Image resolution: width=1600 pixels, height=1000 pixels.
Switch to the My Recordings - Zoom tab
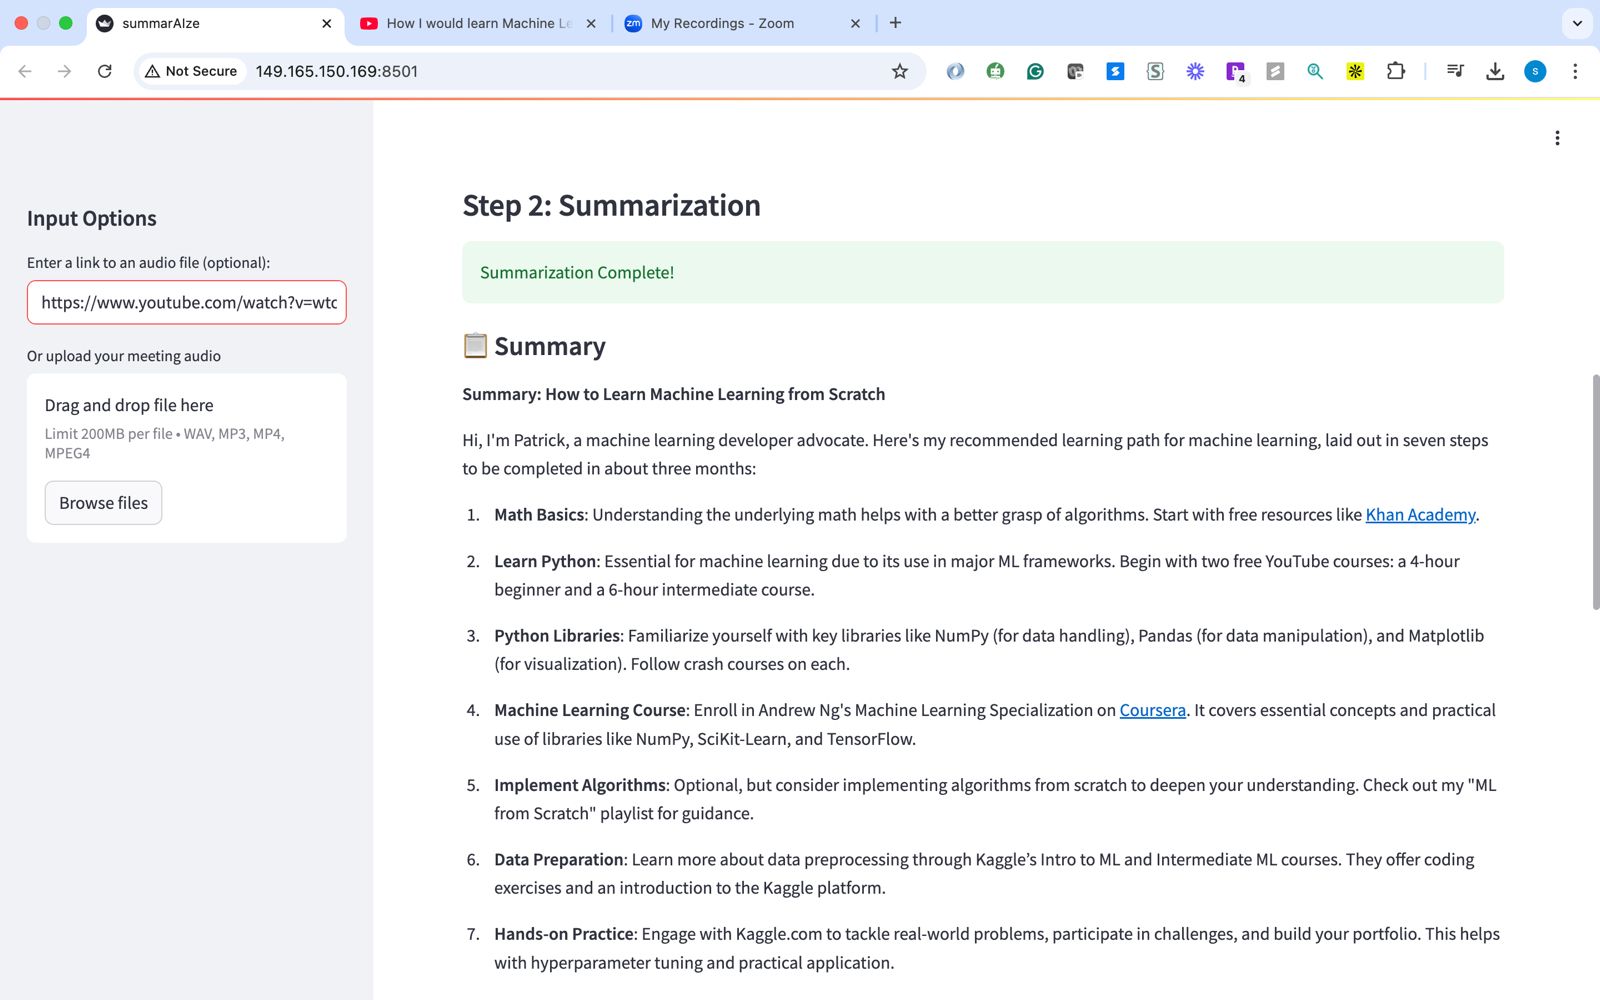tap(741, 23)
